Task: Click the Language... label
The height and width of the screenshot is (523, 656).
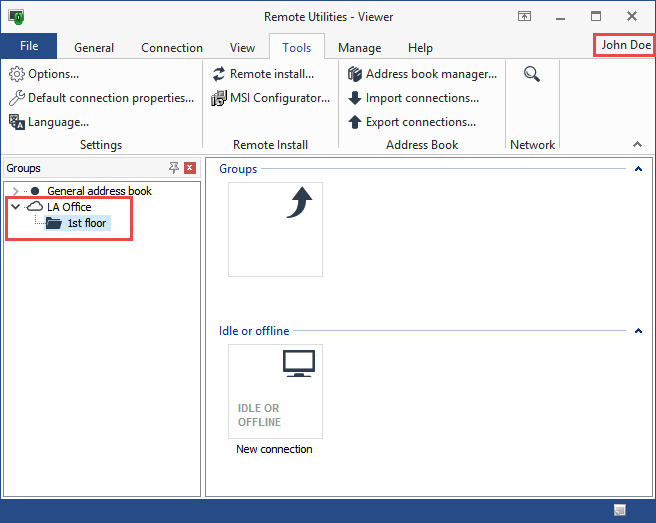Action: (x=58, y=122)
